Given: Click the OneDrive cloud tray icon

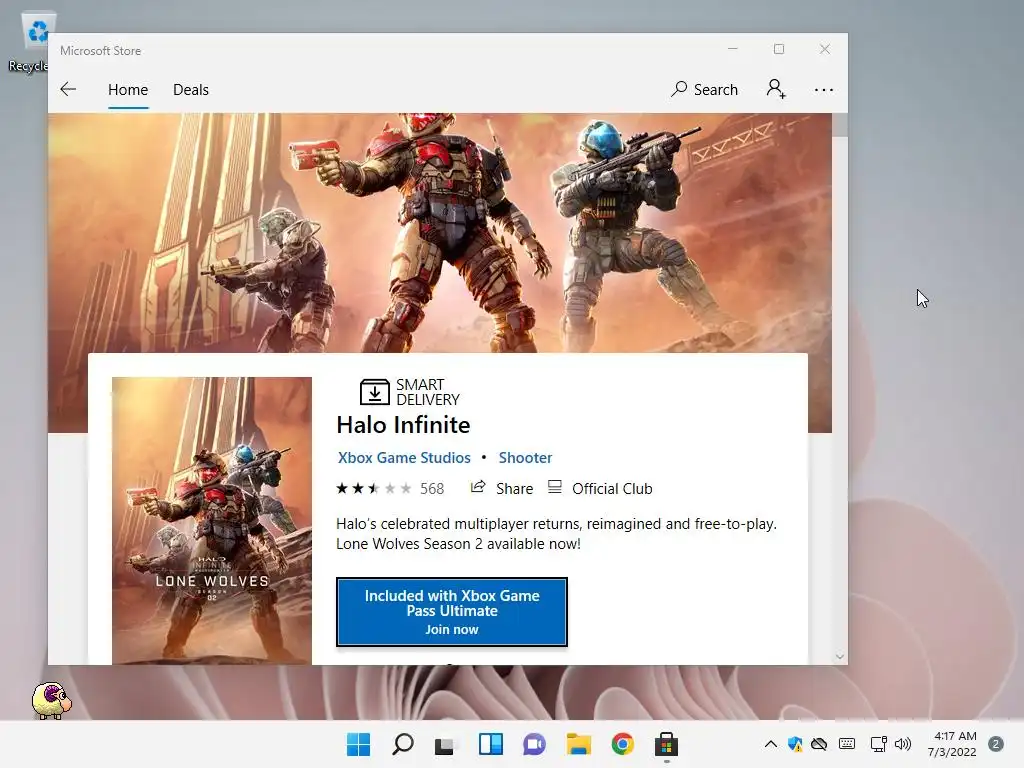Looking at the screenshot, I should coord(819,744).
